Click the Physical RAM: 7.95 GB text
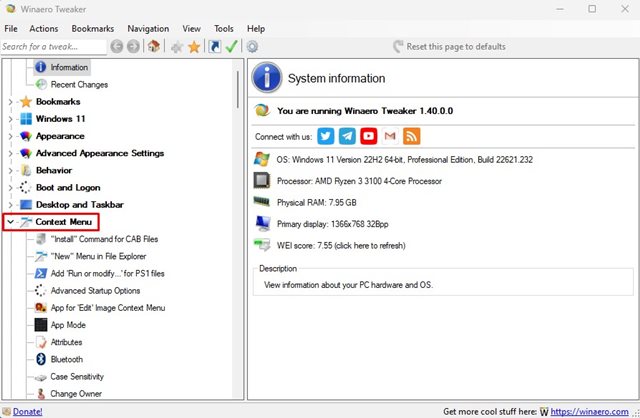 click(x=317, y=202)
